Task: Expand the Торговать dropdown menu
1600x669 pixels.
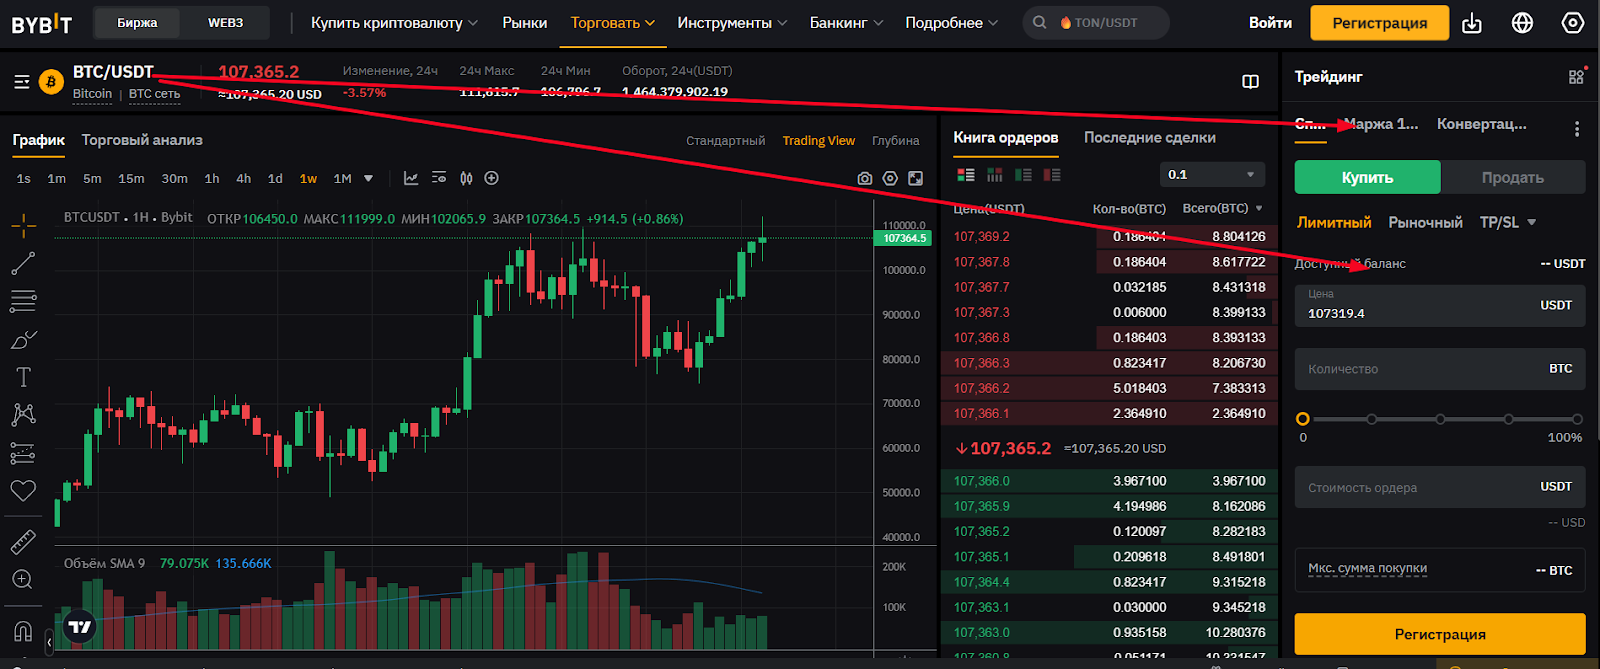Action: 613,23
